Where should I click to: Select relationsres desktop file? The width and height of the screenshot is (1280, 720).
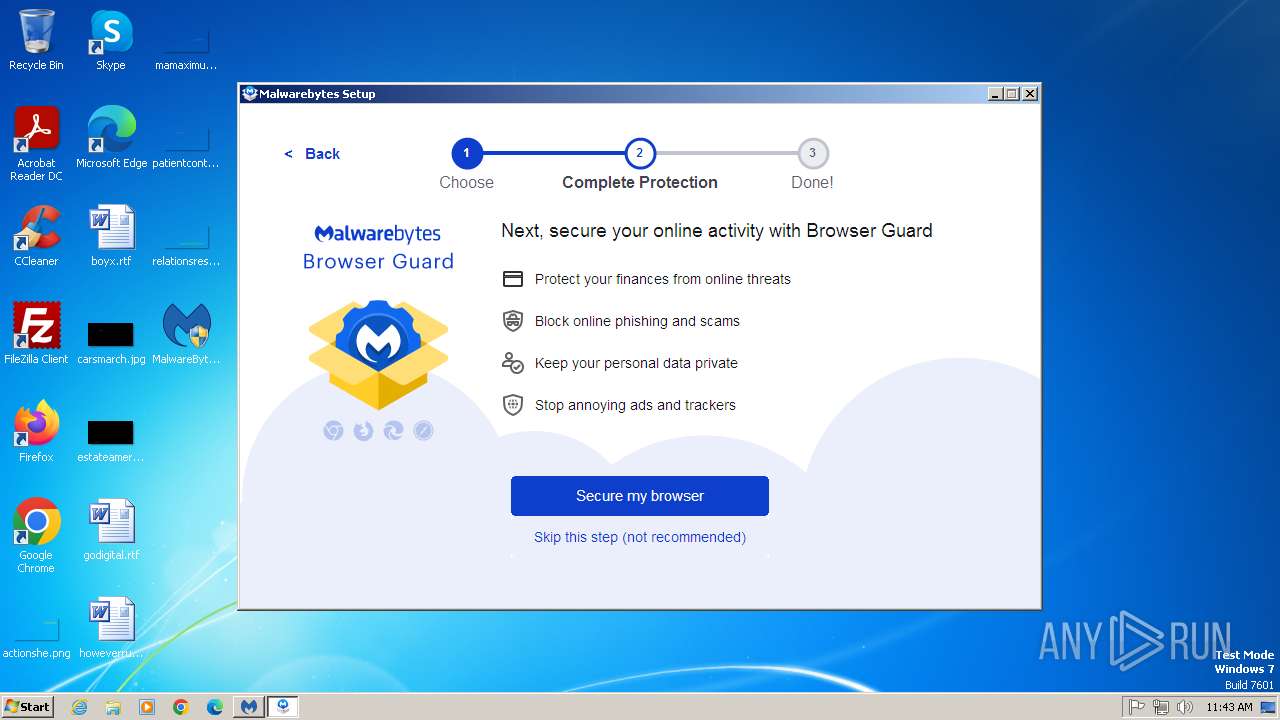[x=186, y=246]
